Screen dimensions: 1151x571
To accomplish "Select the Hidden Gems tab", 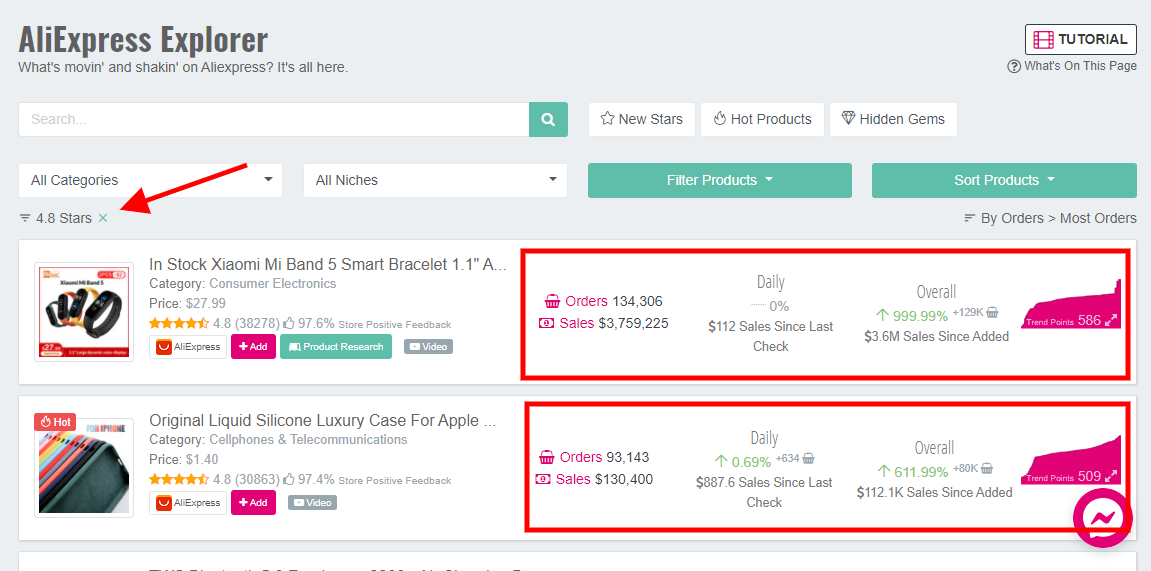I will coord(893,119).
